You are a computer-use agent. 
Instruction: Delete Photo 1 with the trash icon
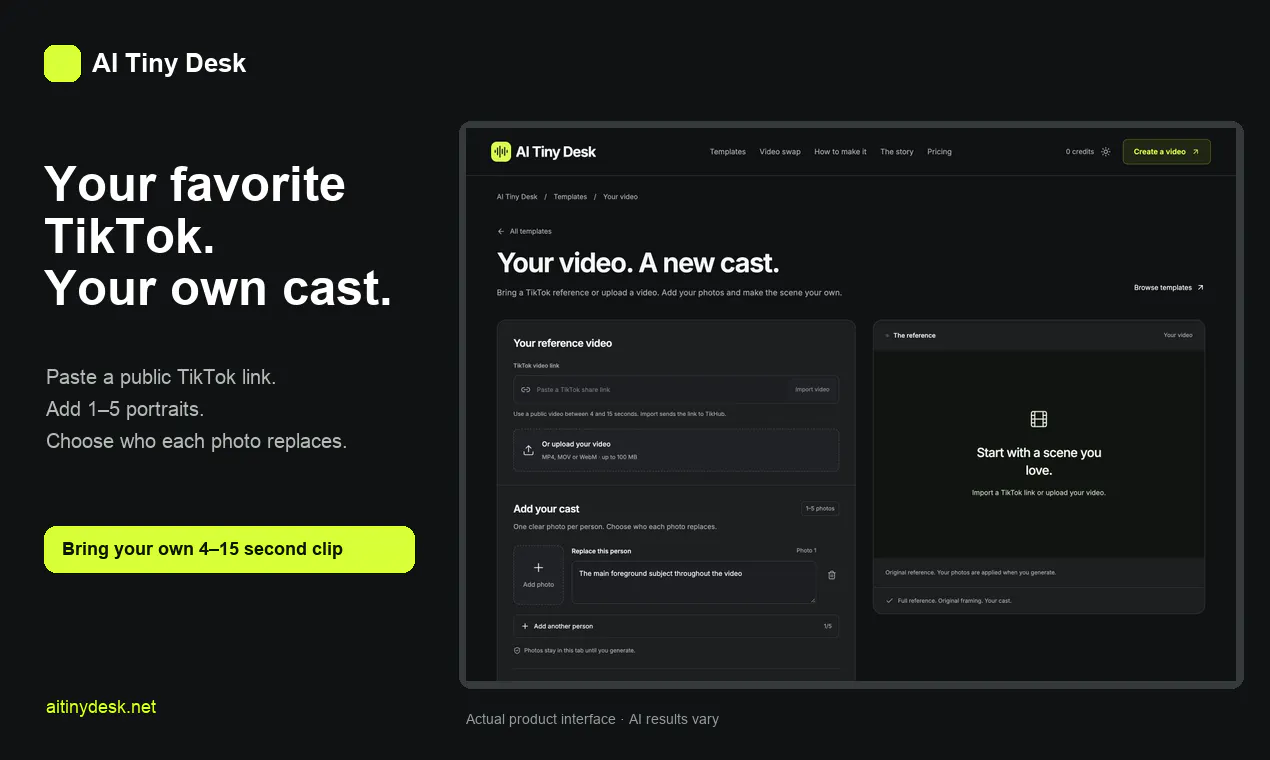pos(832,575)
